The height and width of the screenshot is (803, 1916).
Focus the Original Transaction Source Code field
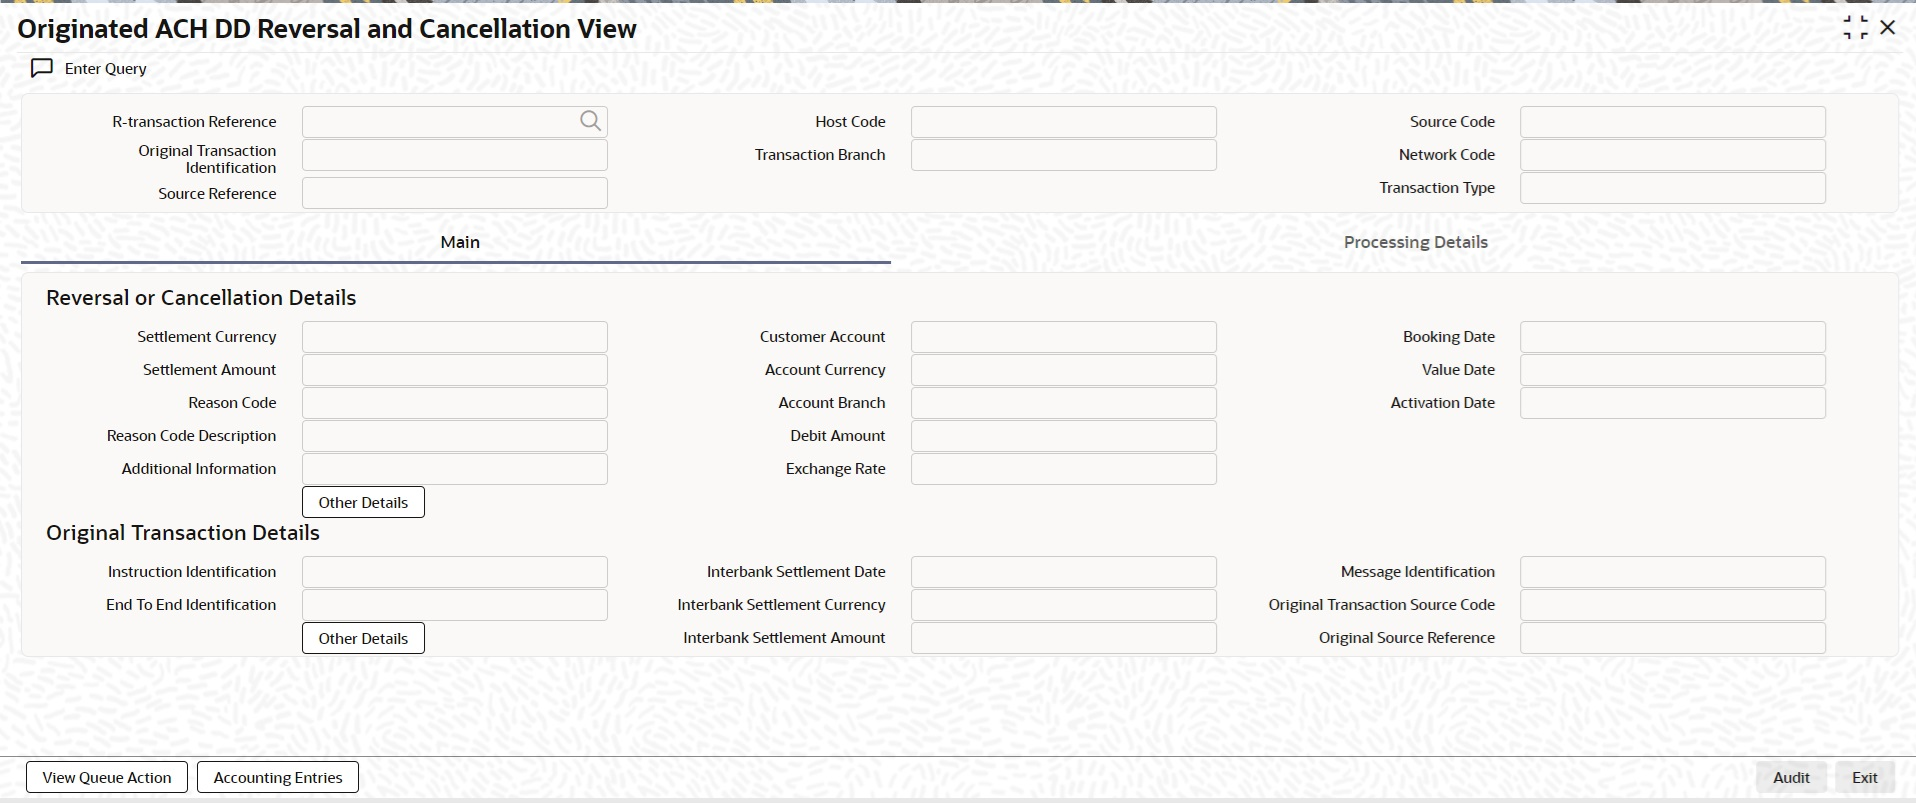(x=1673, y=605)
